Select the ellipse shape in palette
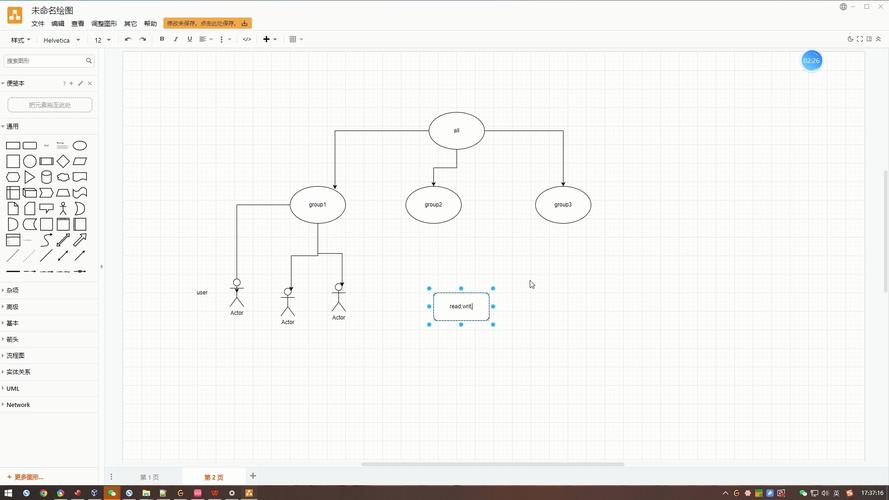 click(80, 146)
